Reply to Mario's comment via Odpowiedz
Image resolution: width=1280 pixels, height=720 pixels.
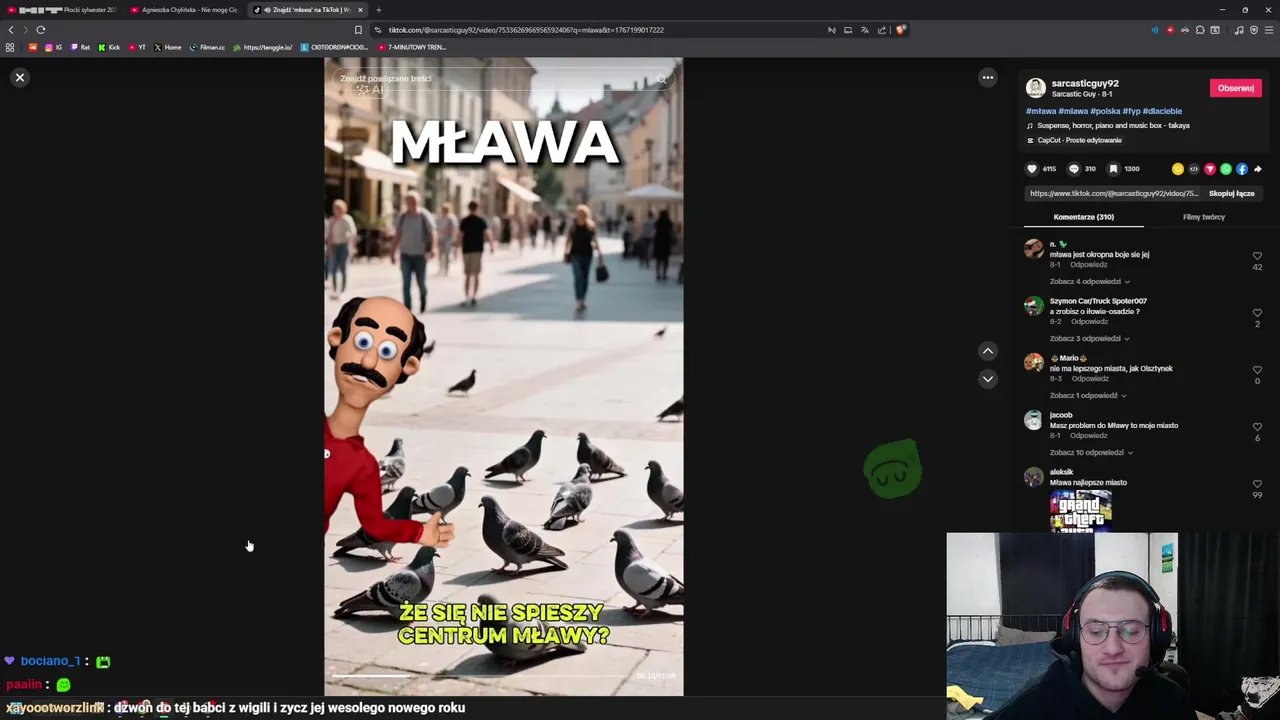(x=1089, y=379)
